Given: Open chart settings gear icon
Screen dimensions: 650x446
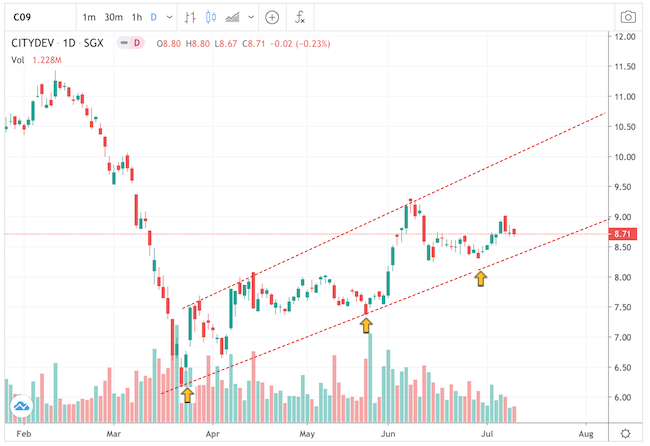Looking at the screenshot, I should click(x=626, y=434).
